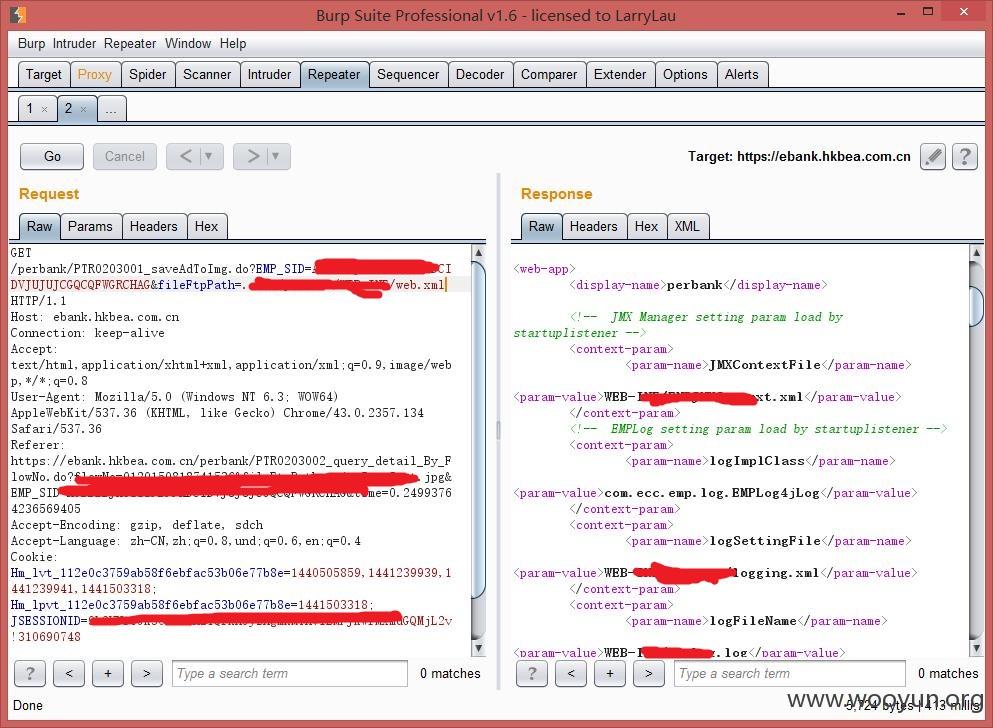
Task: Go to previous match in request search
Action: pos(69,674)
